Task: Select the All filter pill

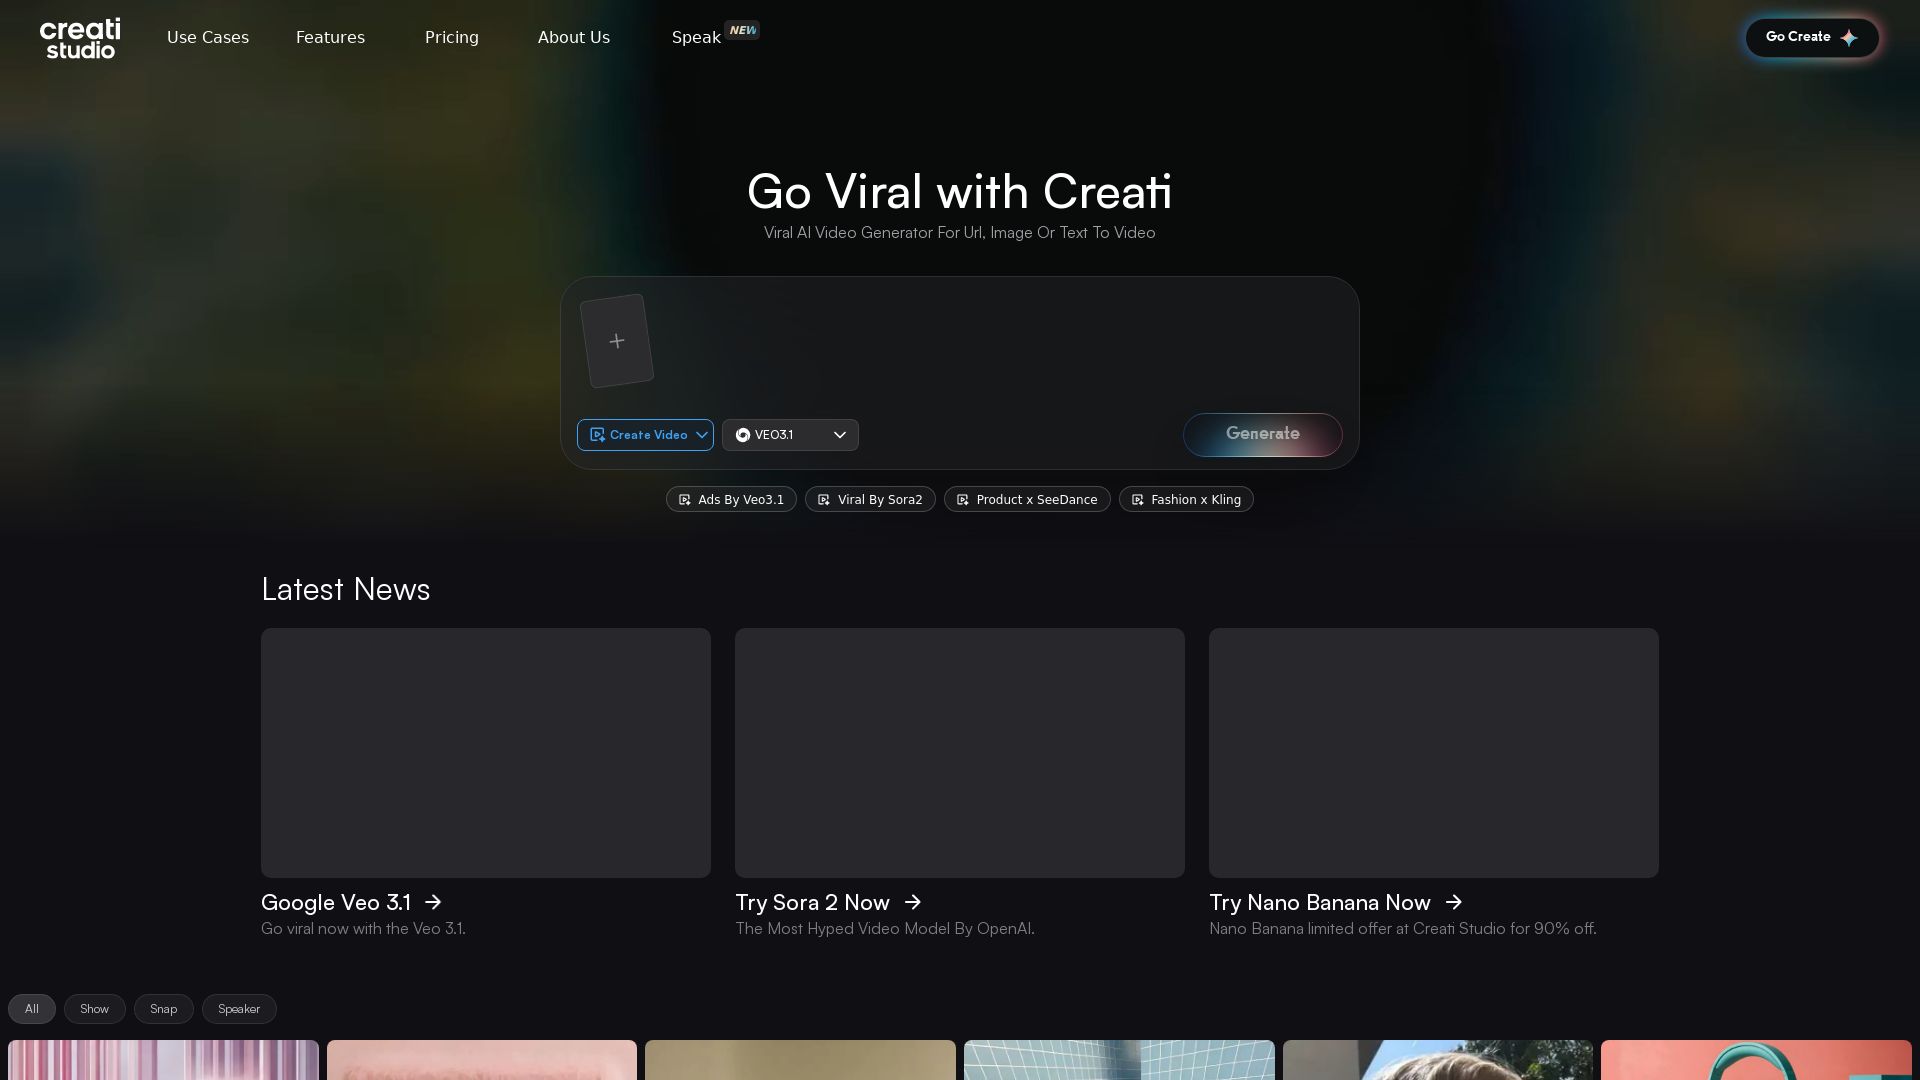Action: 31,1008
